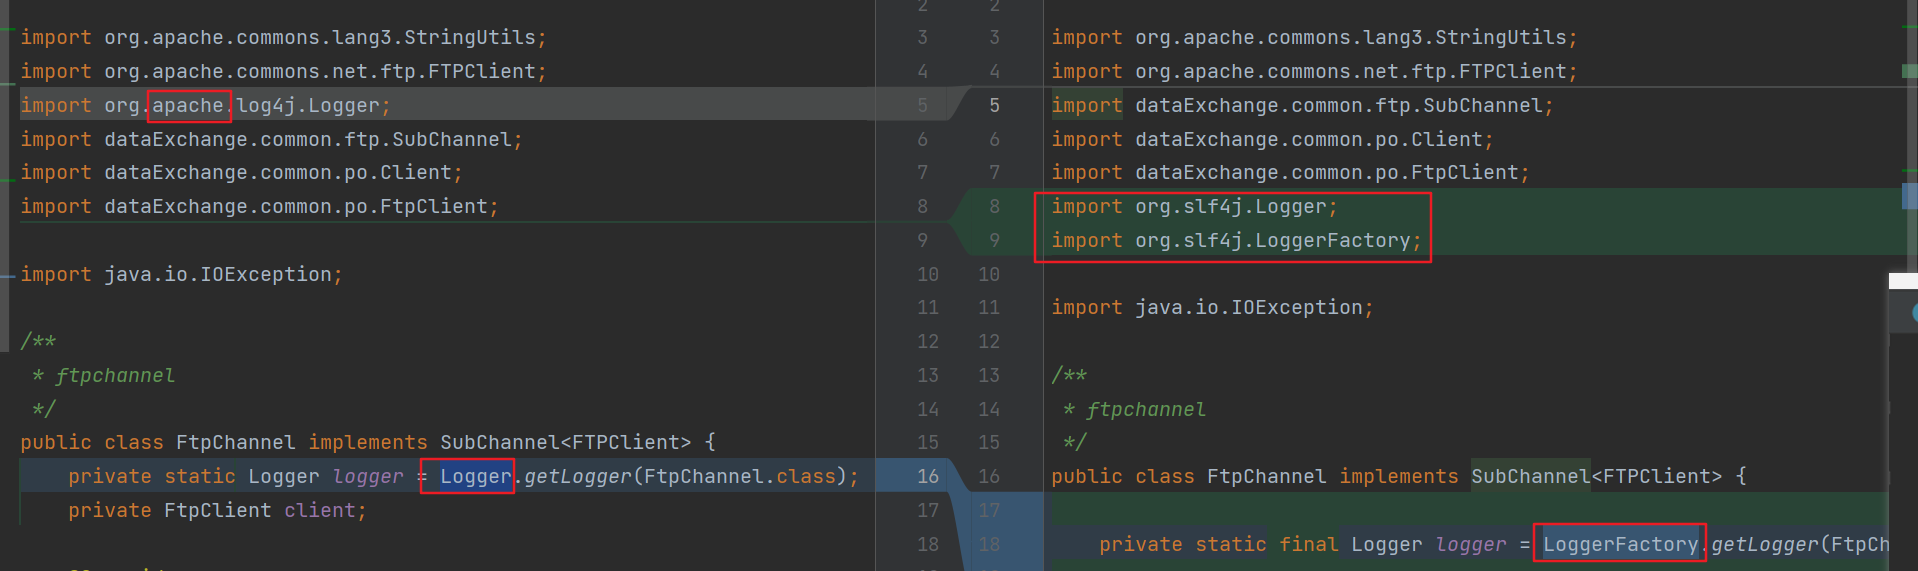
Task: Click the blue change marker on the right error stripe
Action: (1909, 196)
